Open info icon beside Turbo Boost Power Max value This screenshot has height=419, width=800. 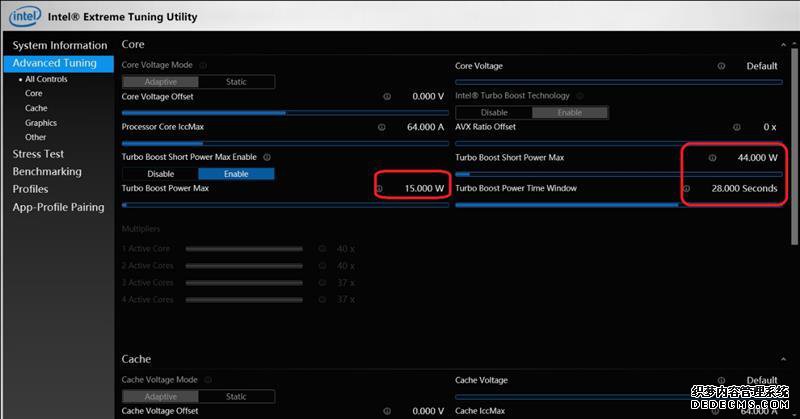[379, 189]
